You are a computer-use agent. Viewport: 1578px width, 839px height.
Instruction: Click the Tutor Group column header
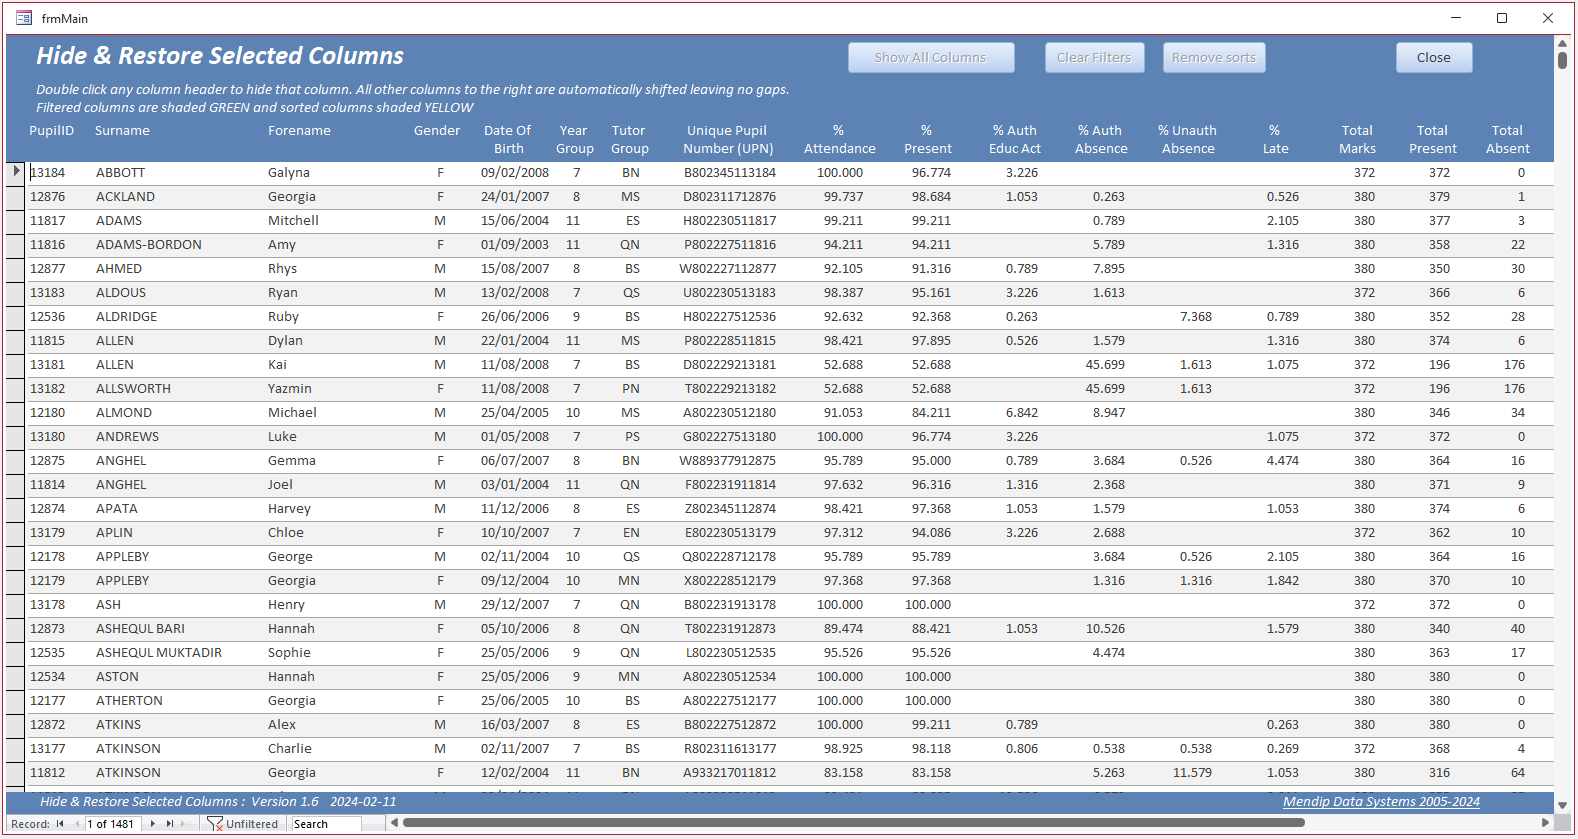click(x=630, y=140)
